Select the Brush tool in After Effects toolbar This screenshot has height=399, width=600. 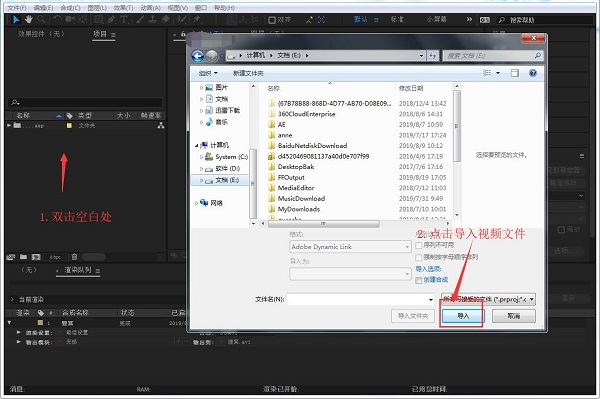click(x=140, y=20)
